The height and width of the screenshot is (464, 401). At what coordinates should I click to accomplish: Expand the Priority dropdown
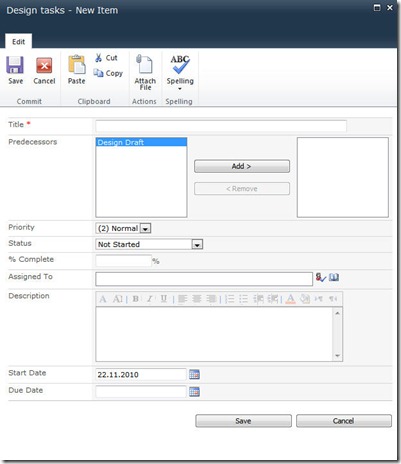(146, 229)
